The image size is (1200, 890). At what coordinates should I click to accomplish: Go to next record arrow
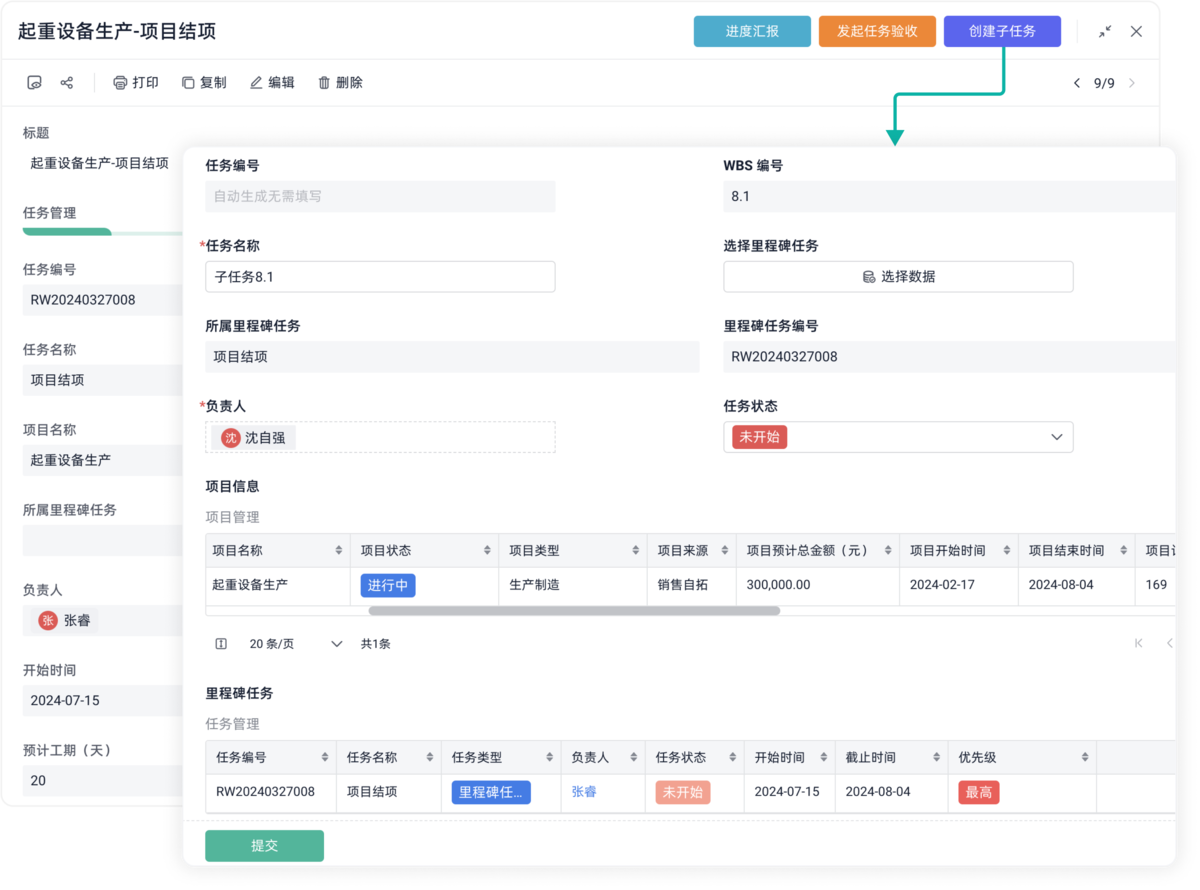[1132, 83]
